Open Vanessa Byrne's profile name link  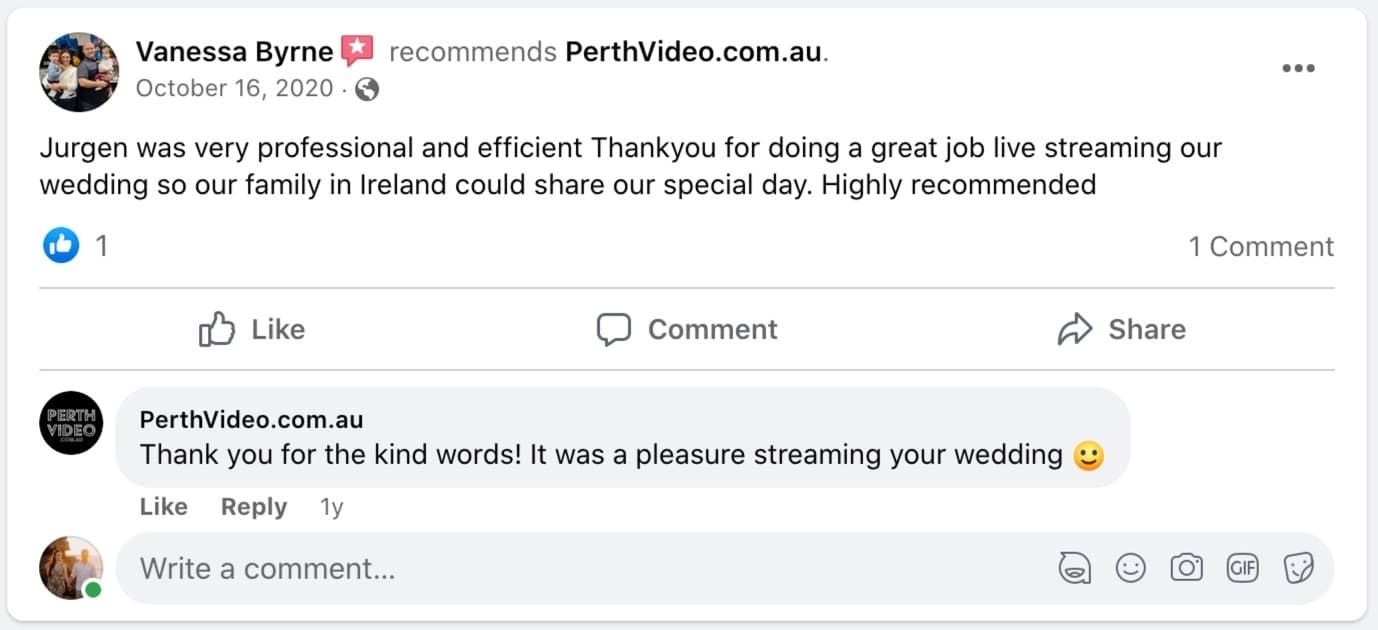click(234, 51)
